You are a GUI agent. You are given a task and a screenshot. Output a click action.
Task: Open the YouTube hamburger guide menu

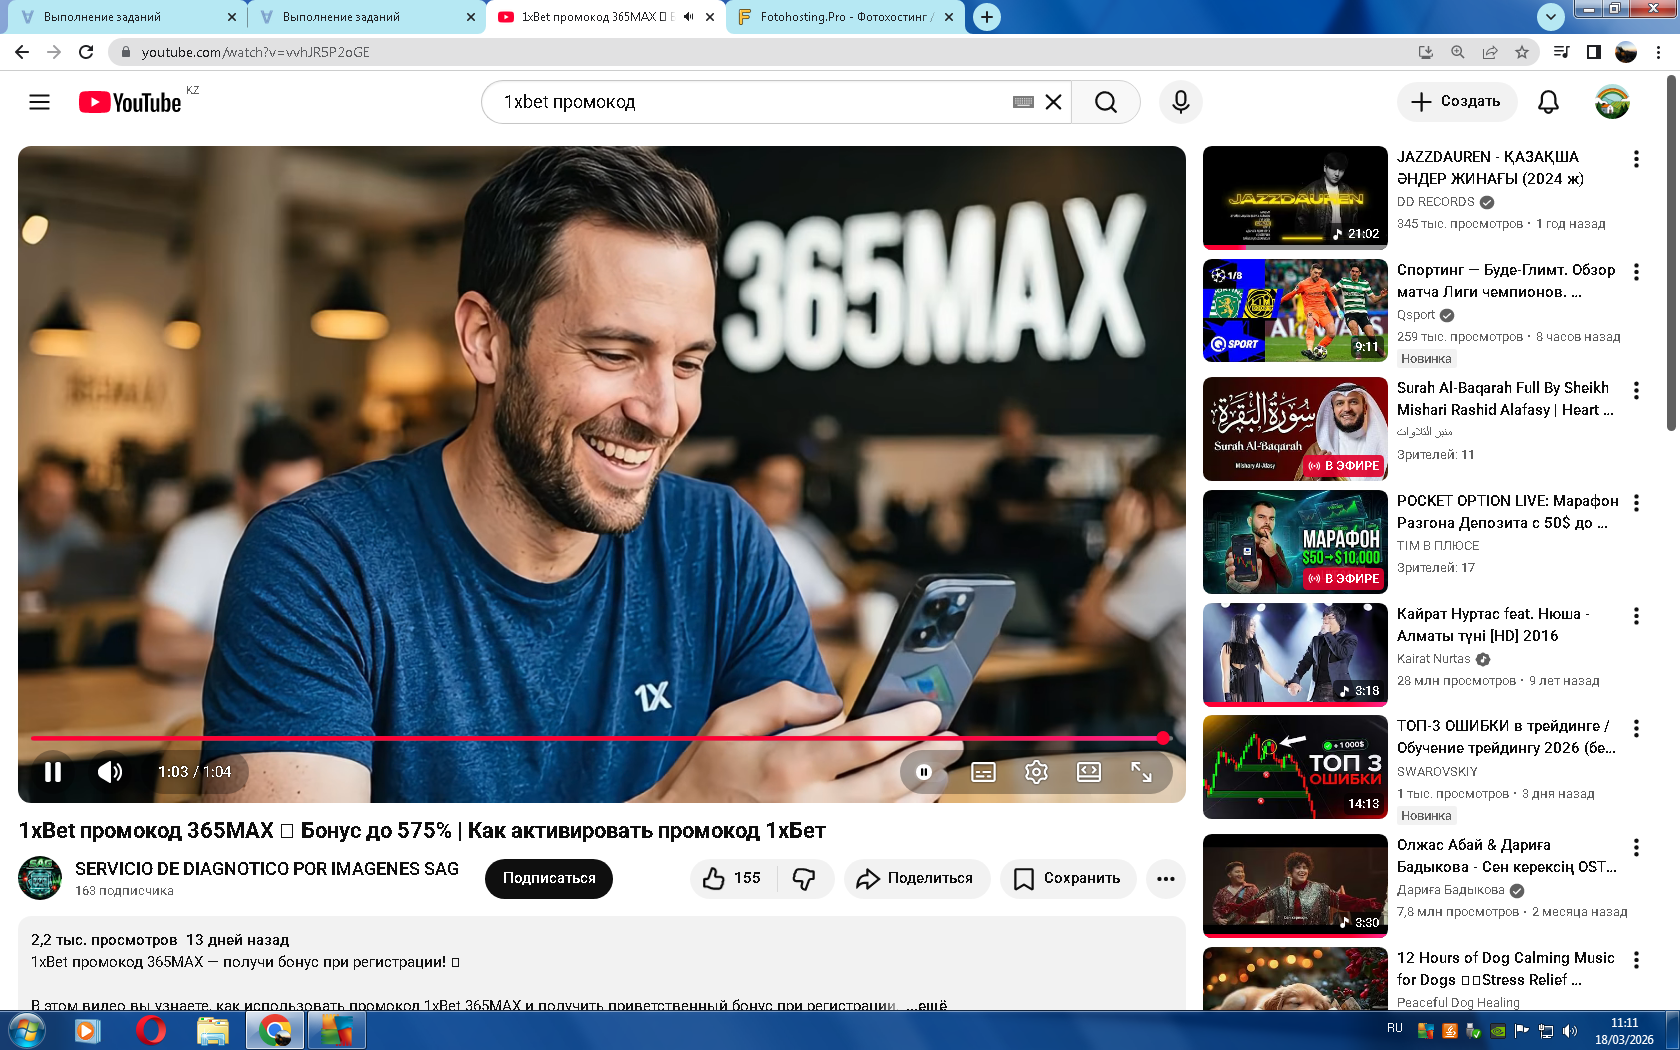point(39,102)
